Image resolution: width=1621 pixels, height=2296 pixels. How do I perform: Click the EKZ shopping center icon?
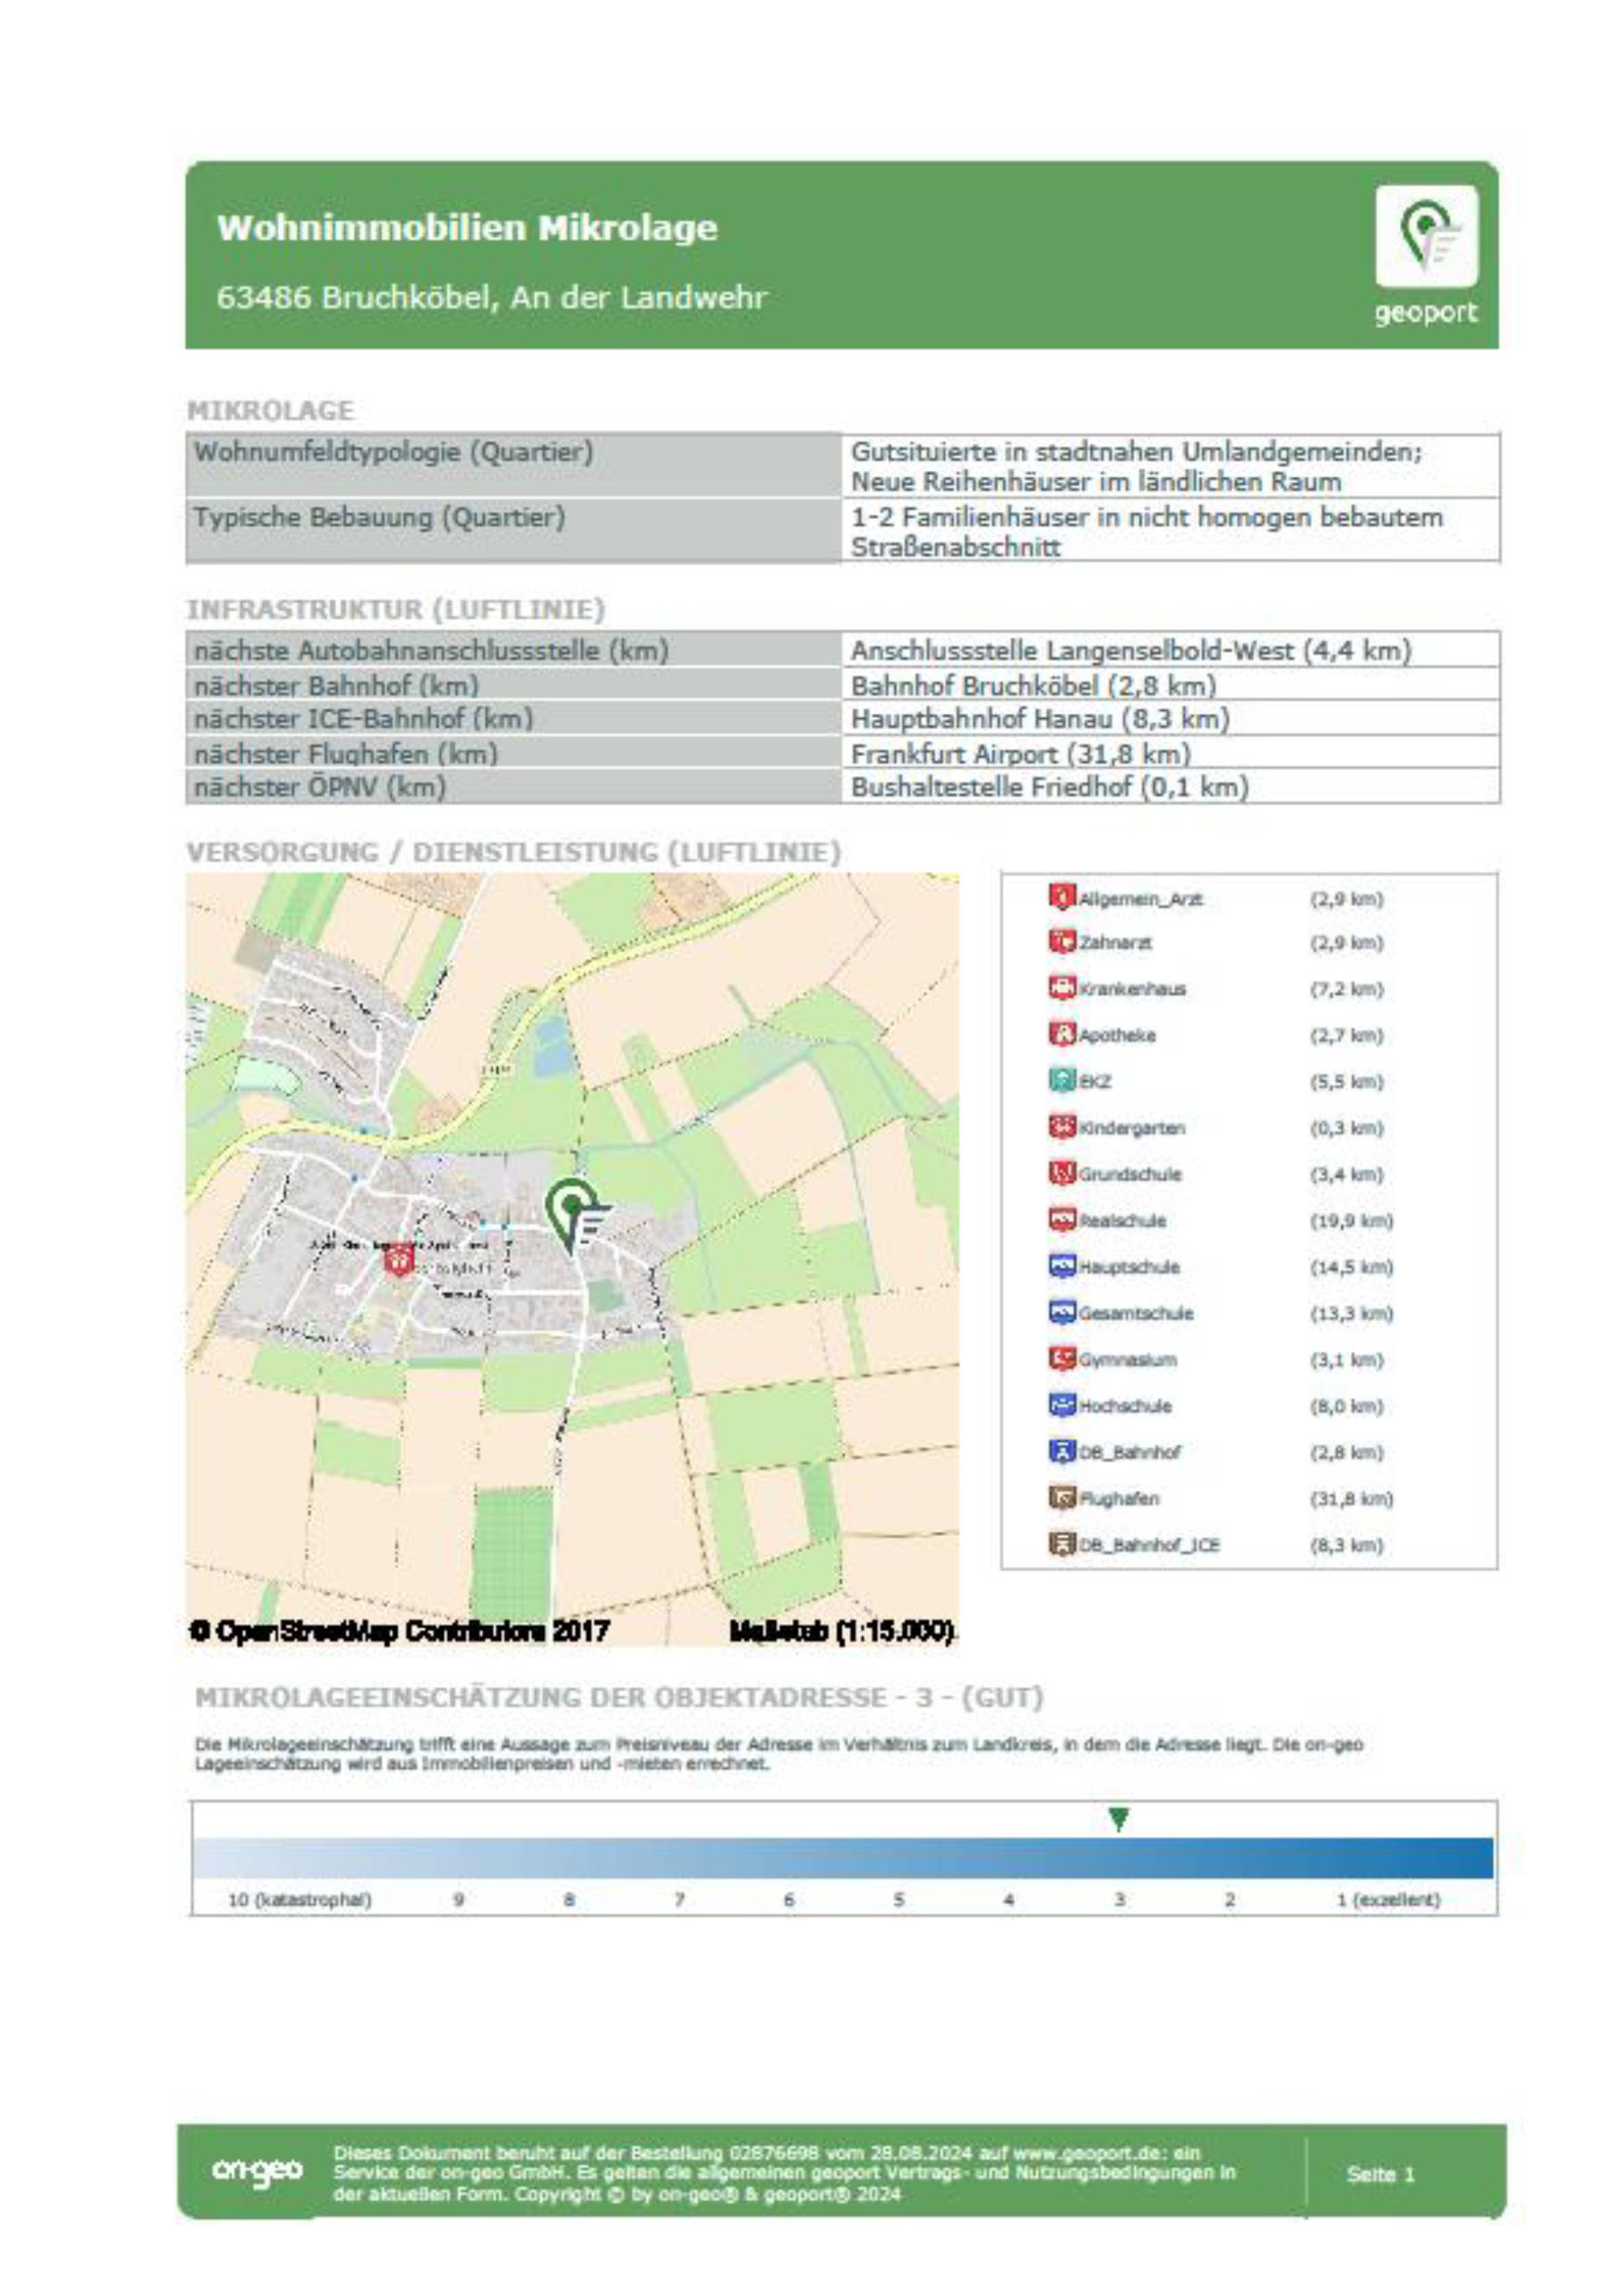click(x=1060, y=1081)
